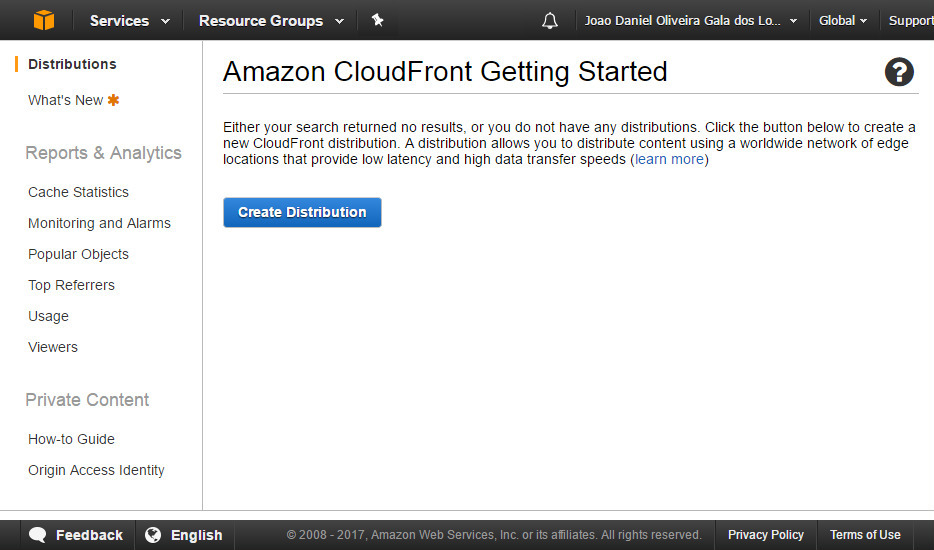This screenshot has width=934, height=550.
Task: Open Origin Access Identity
Action: click(x=96, y=470)
